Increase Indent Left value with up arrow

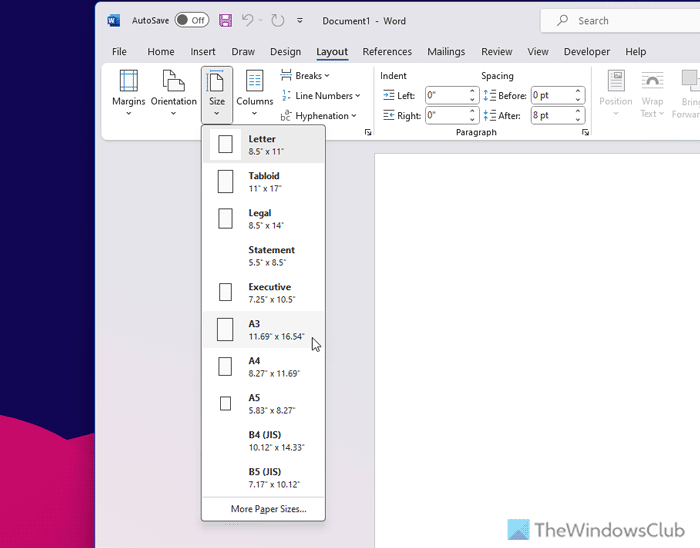pyautogui.click(x=472, y=91)
